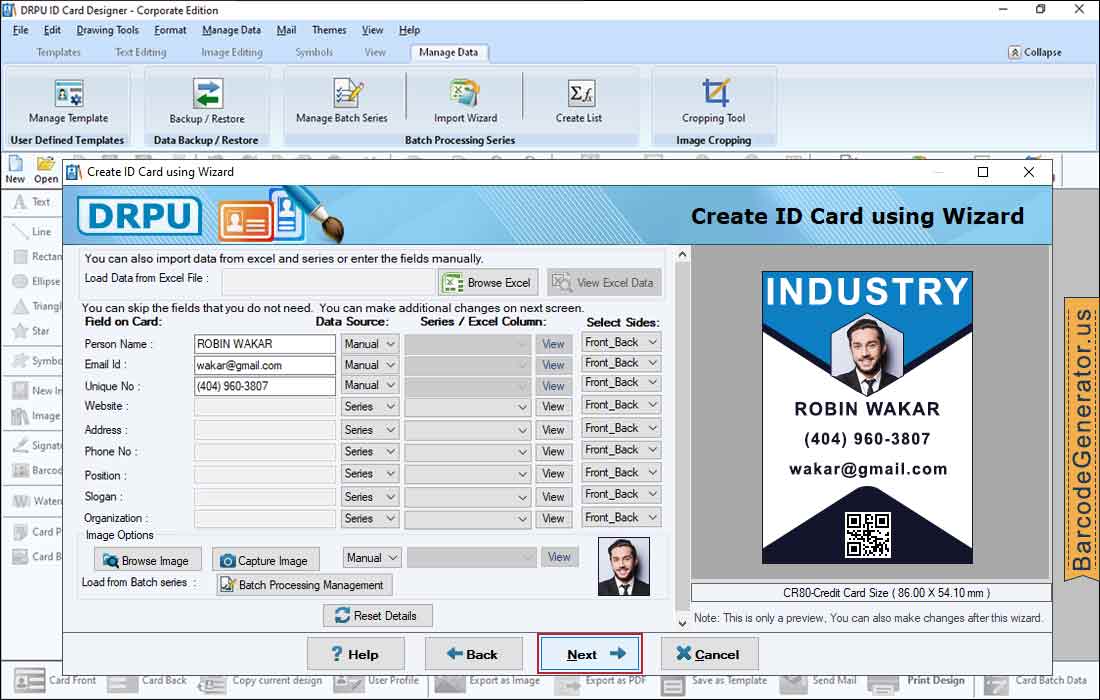Screen dimensions: 1100x700
Task: Select the Cropping Tool
Action: coord(713,102)
